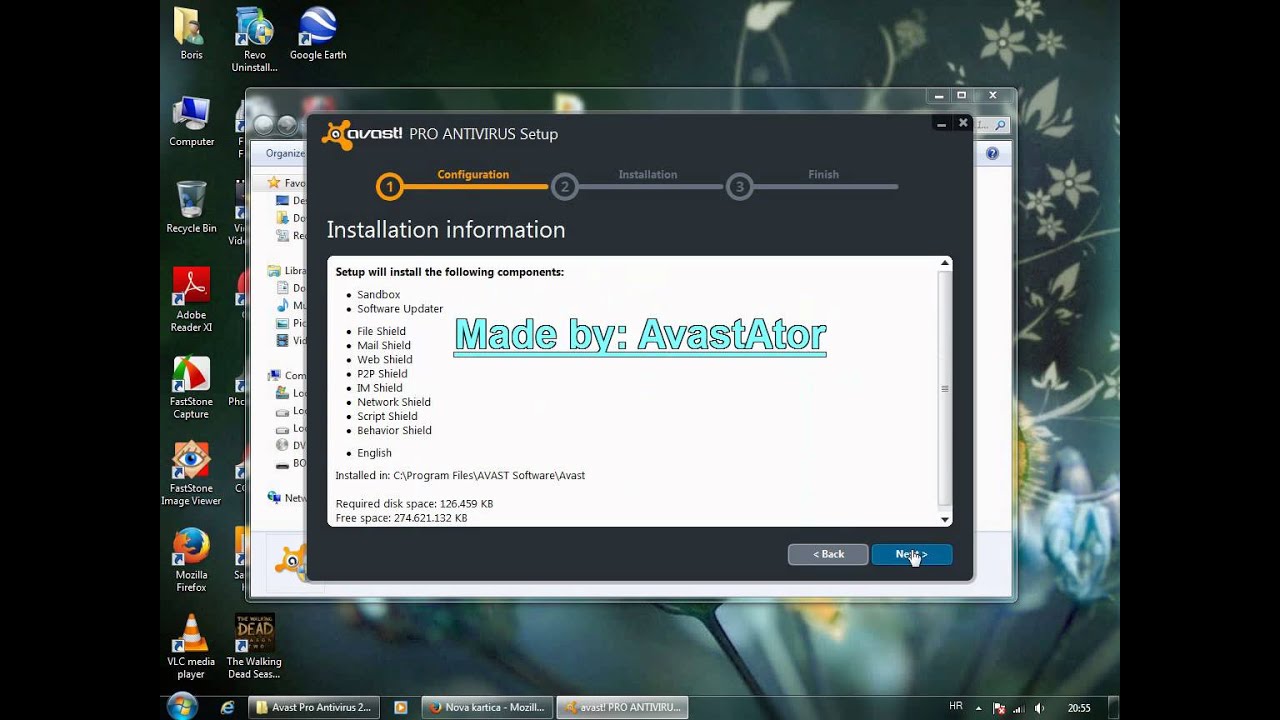1280x720 pixels.
Task: Open VLC media player shortcut
Action: (x=191, y=647)
